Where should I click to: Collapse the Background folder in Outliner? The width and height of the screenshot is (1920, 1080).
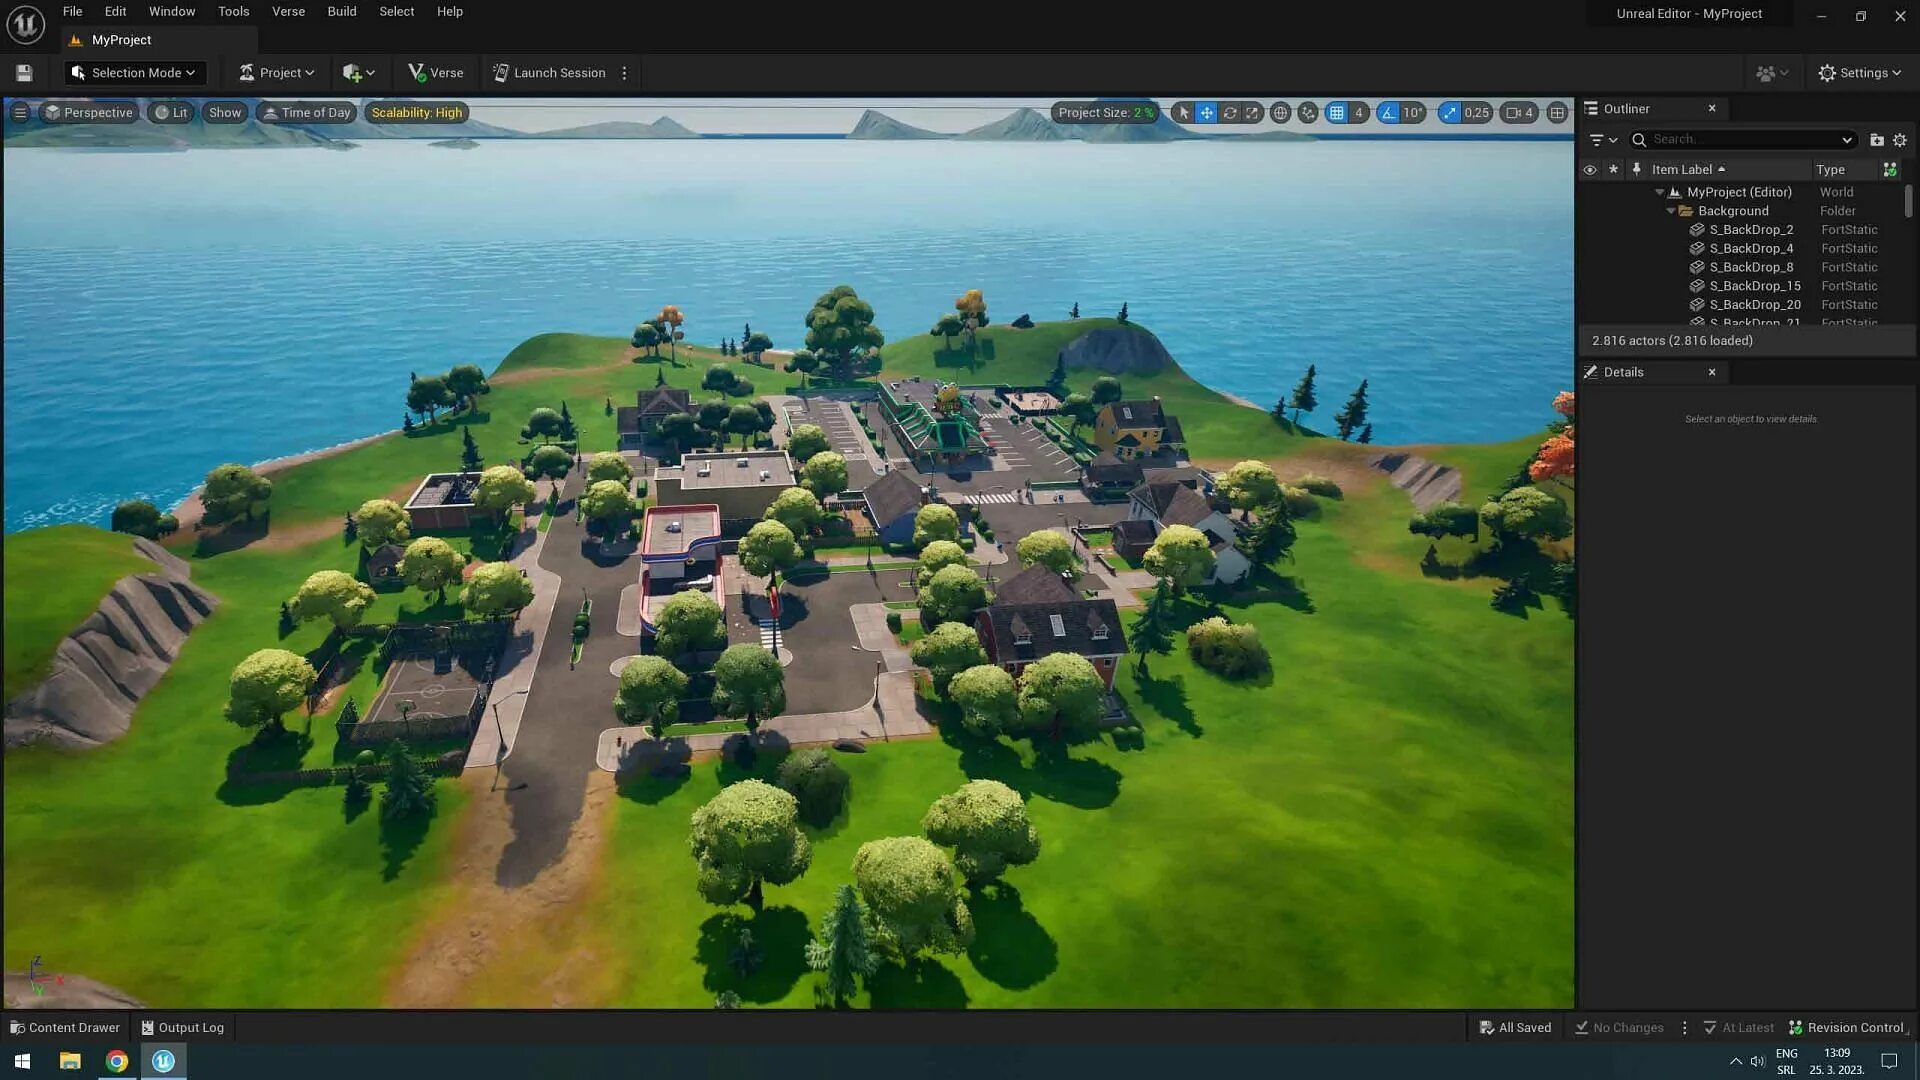(x=1670, y=211)
